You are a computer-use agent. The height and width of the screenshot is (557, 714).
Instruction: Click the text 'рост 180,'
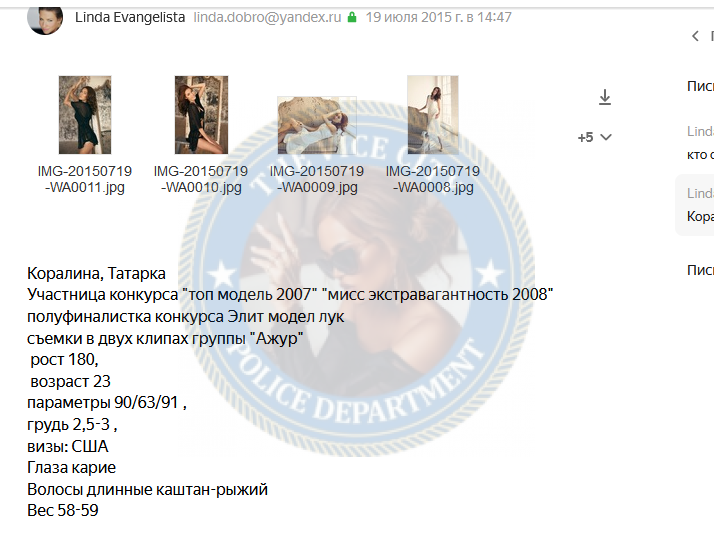click(64, 359)
